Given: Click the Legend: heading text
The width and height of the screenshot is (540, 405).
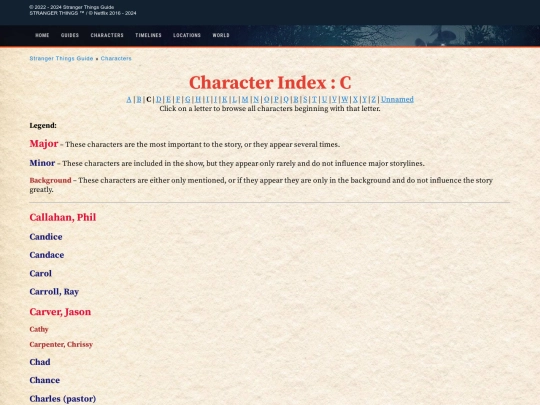Looking at the screenshot, I should tap(43, 125).
